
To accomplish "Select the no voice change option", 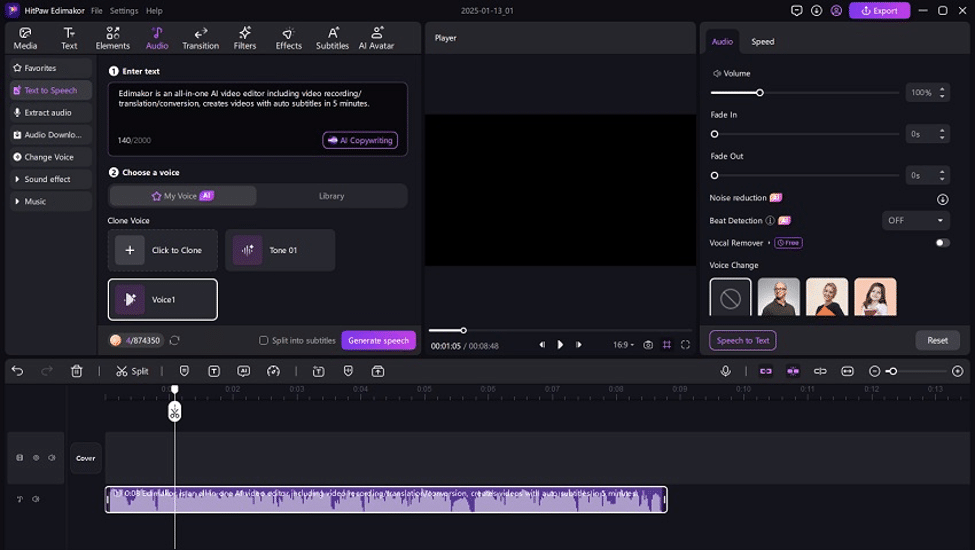I will (730, 298).
